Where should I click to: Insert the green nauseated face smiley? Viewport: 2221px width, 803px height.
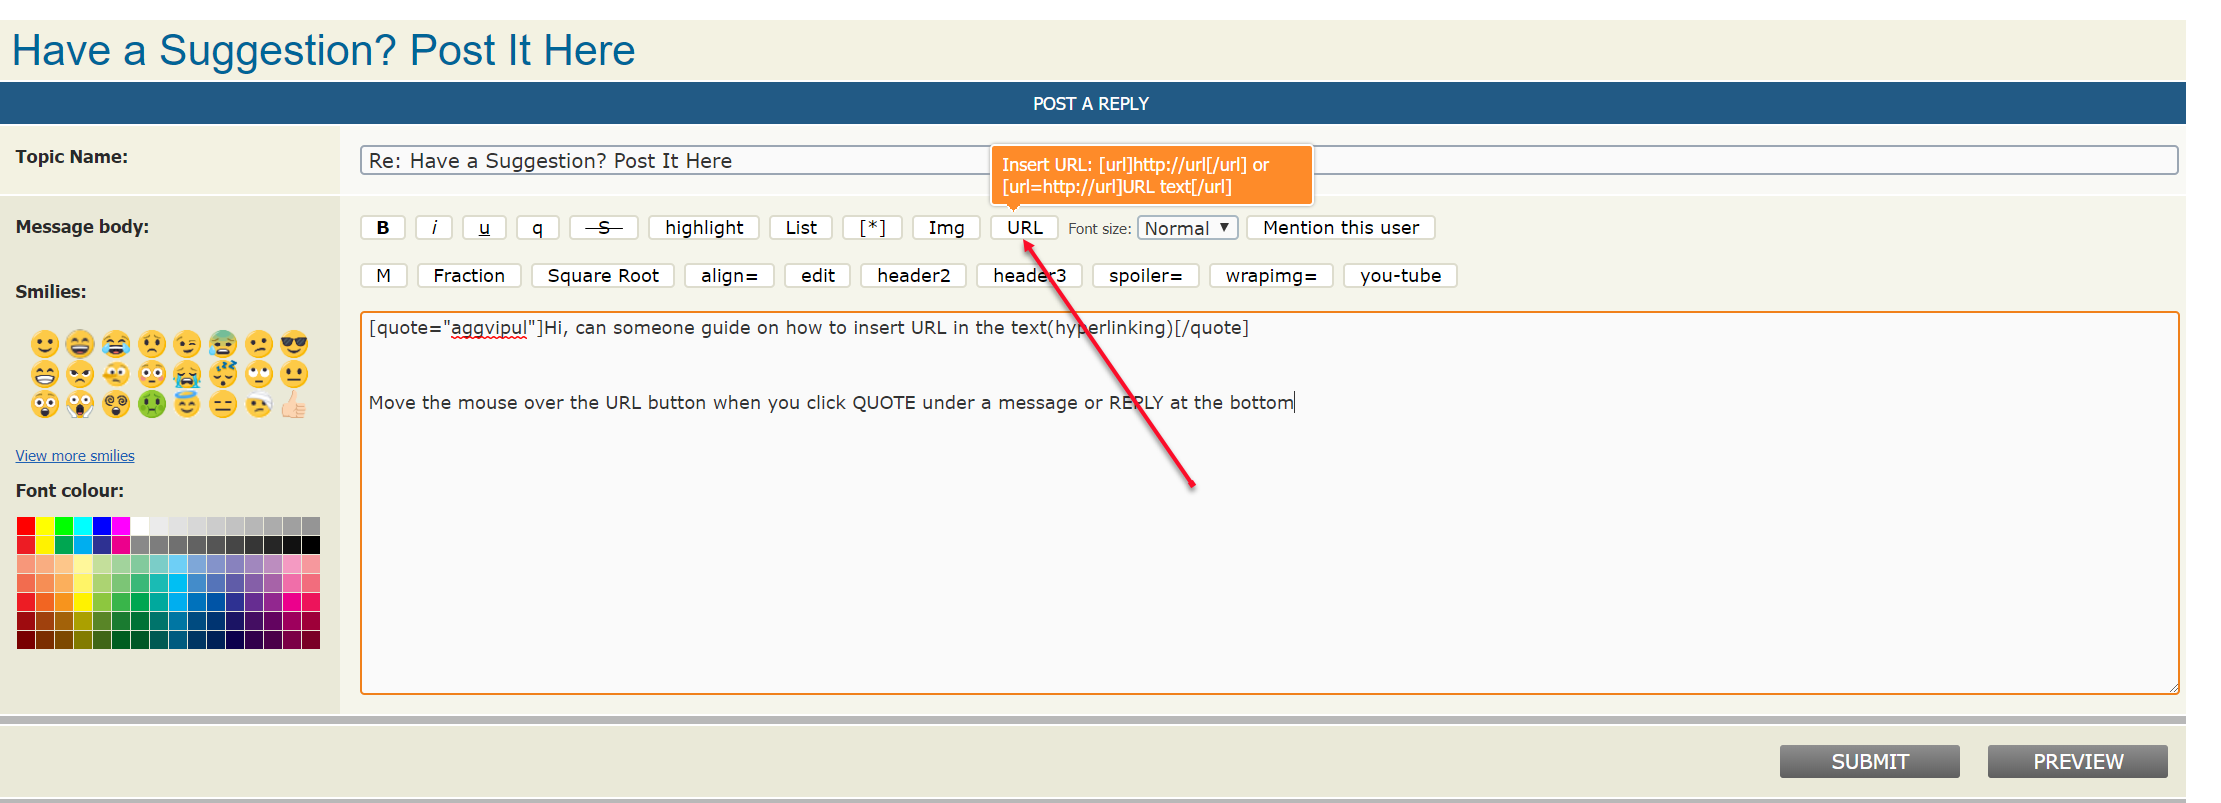pos(152,405)
